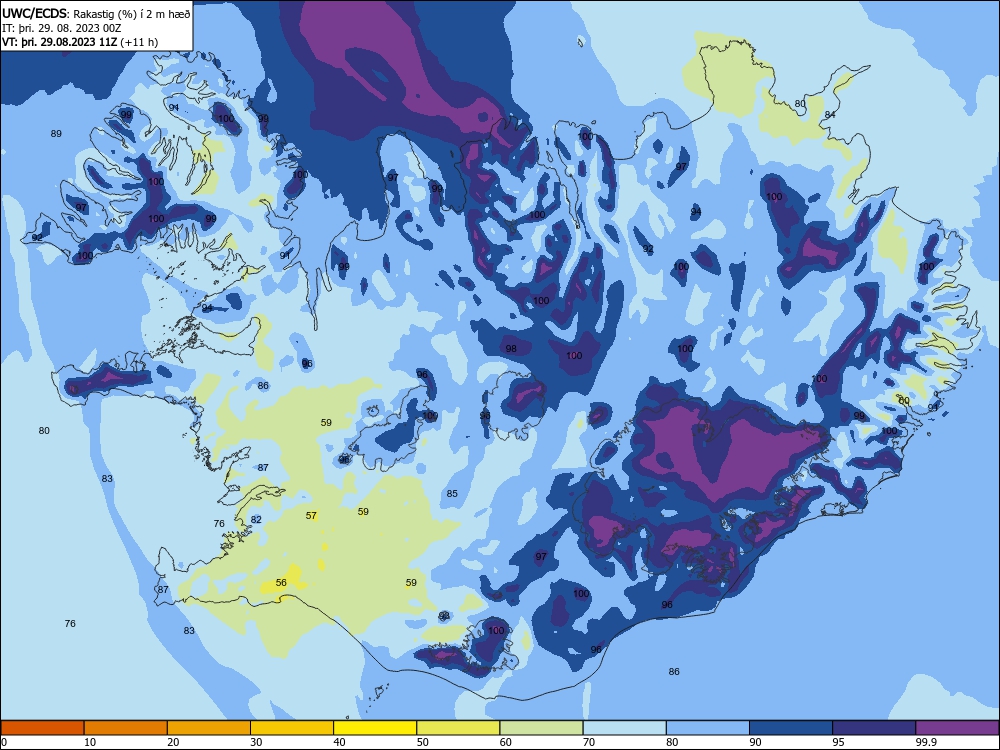Click the bright yellow 40–50 legend swatch

point(375,728)
